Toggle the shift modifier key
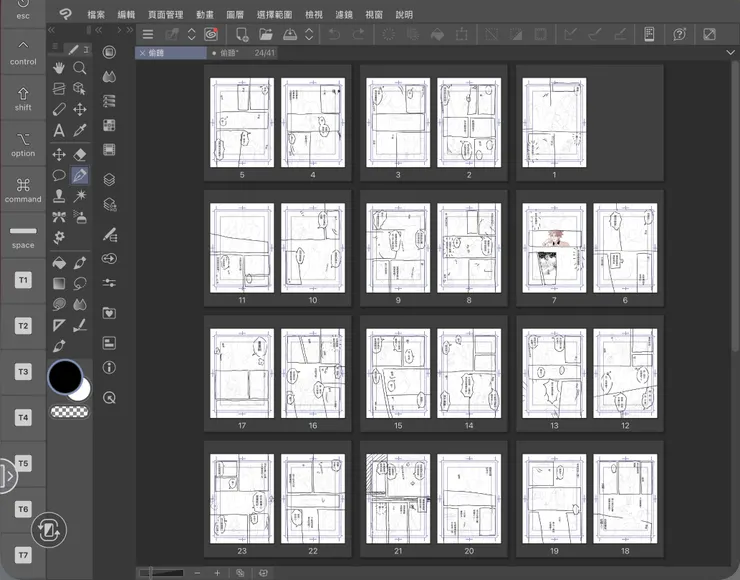The image size is (740, 580). (23, 99)
